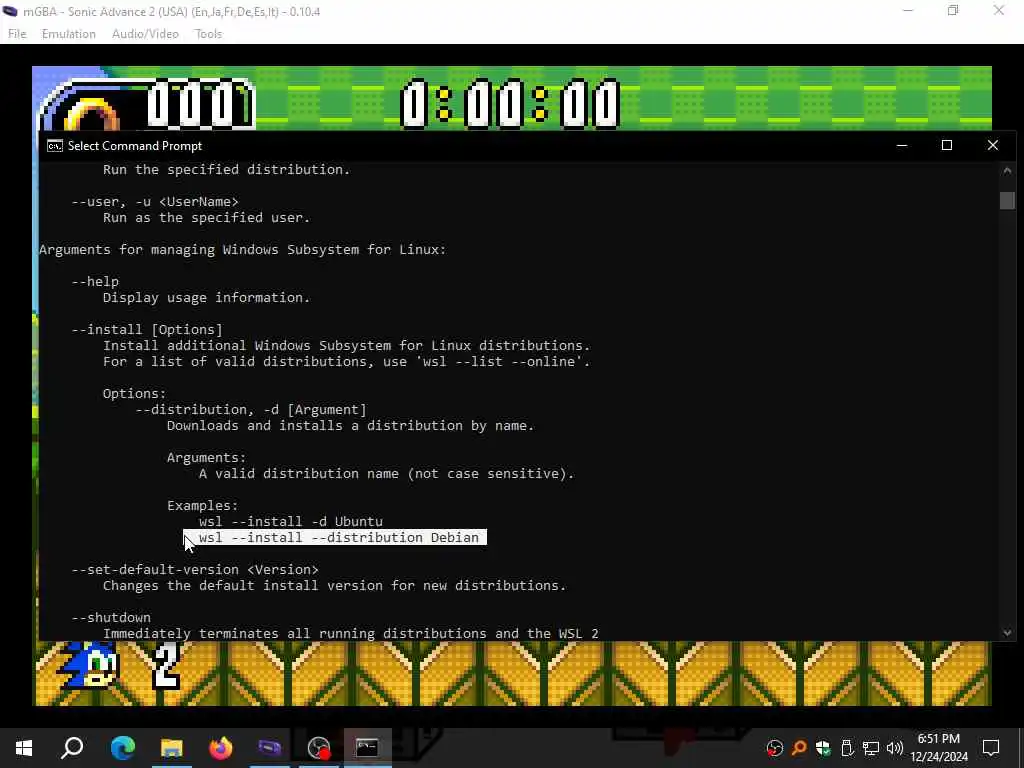Click highlighted 'wsl --install --distribution Debian' line
Screen dimensions: 1024x768
[335, 537]
